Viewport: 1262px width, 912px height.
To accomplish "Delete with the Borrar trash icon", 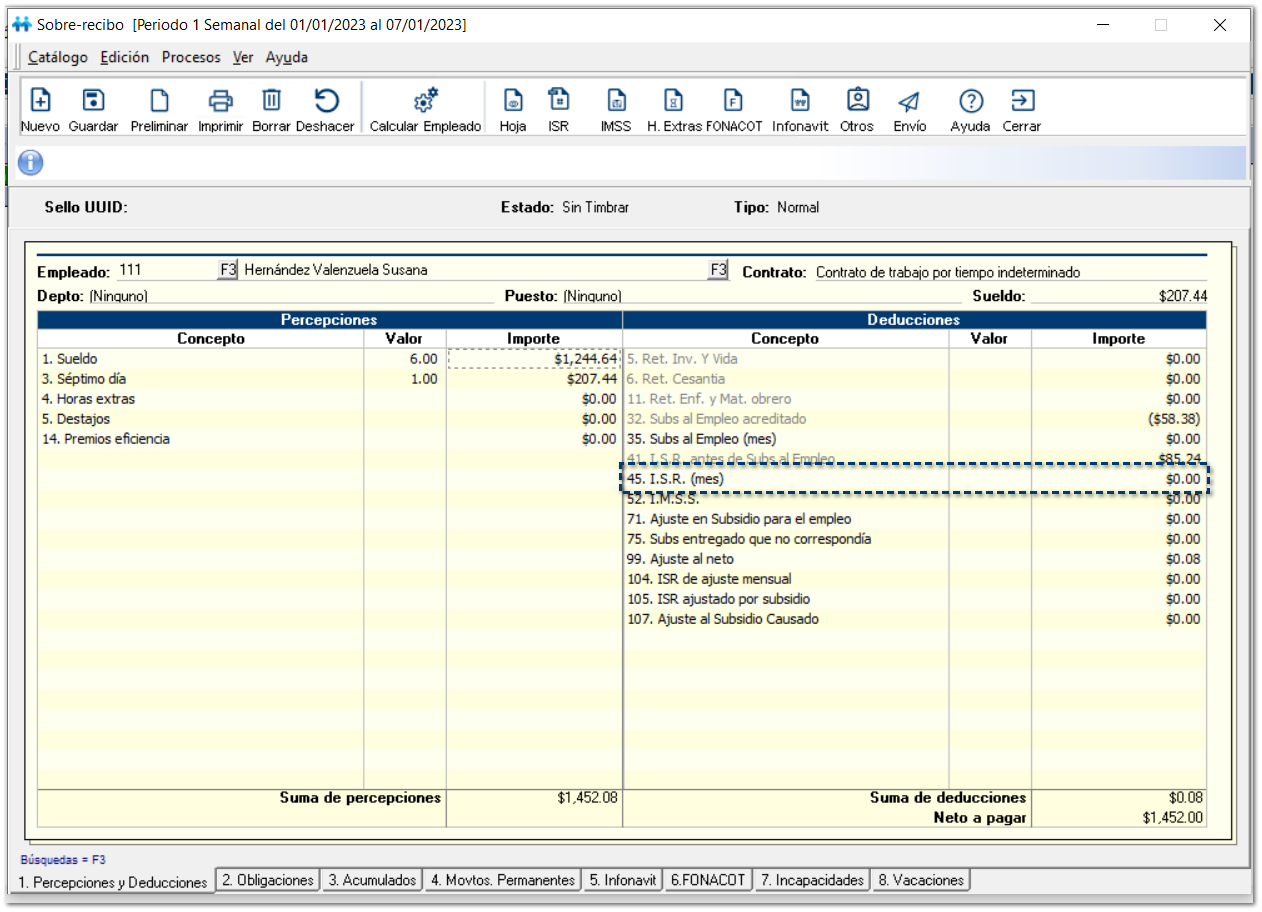I will pos(271,101).
